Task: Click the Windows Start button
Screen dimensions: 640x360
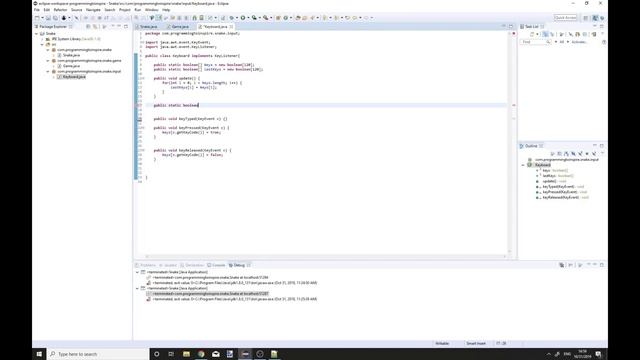Action: [x=39, y=354]
